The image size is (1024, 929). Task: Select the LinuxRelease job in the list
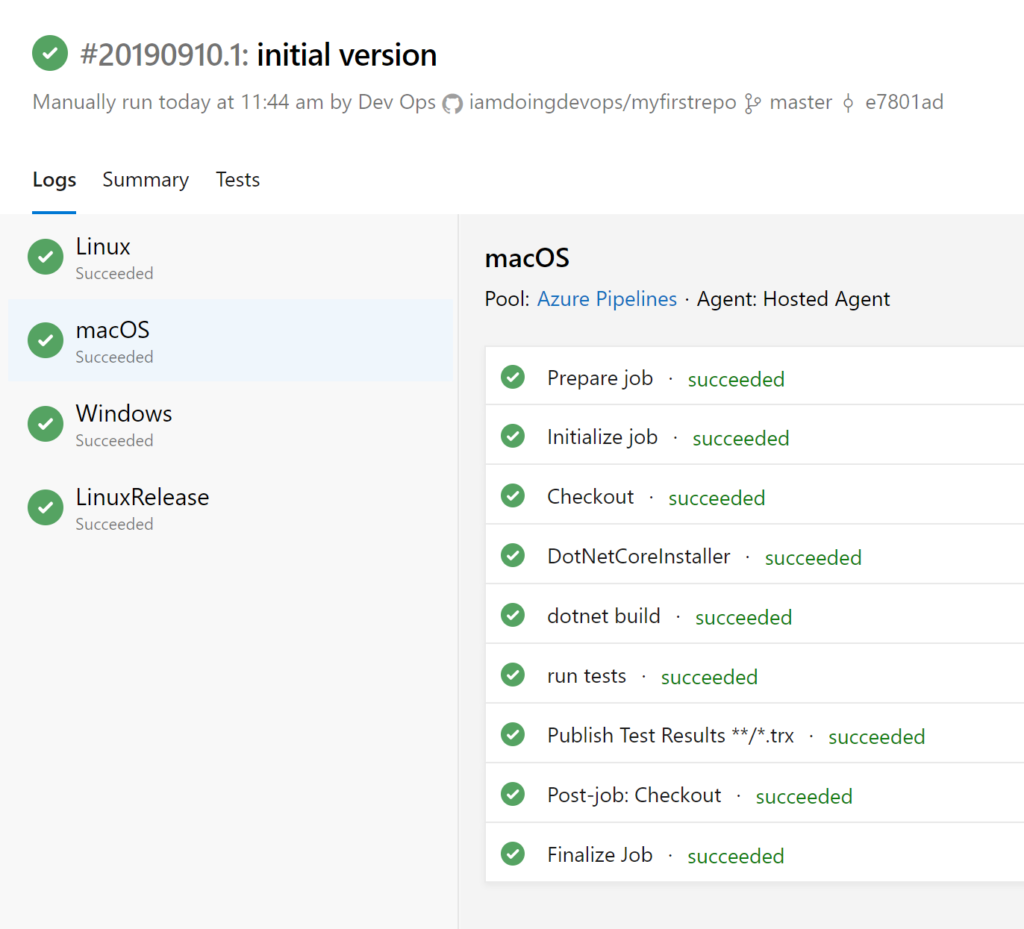231,507
